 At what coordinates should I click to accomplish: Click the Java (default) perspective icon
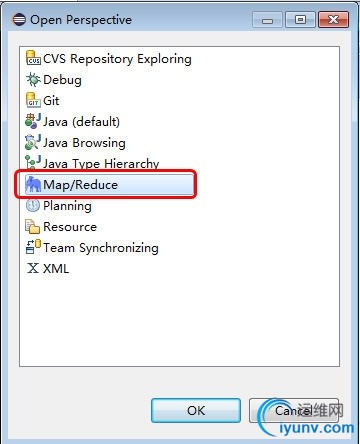click(x=33, y=121)
